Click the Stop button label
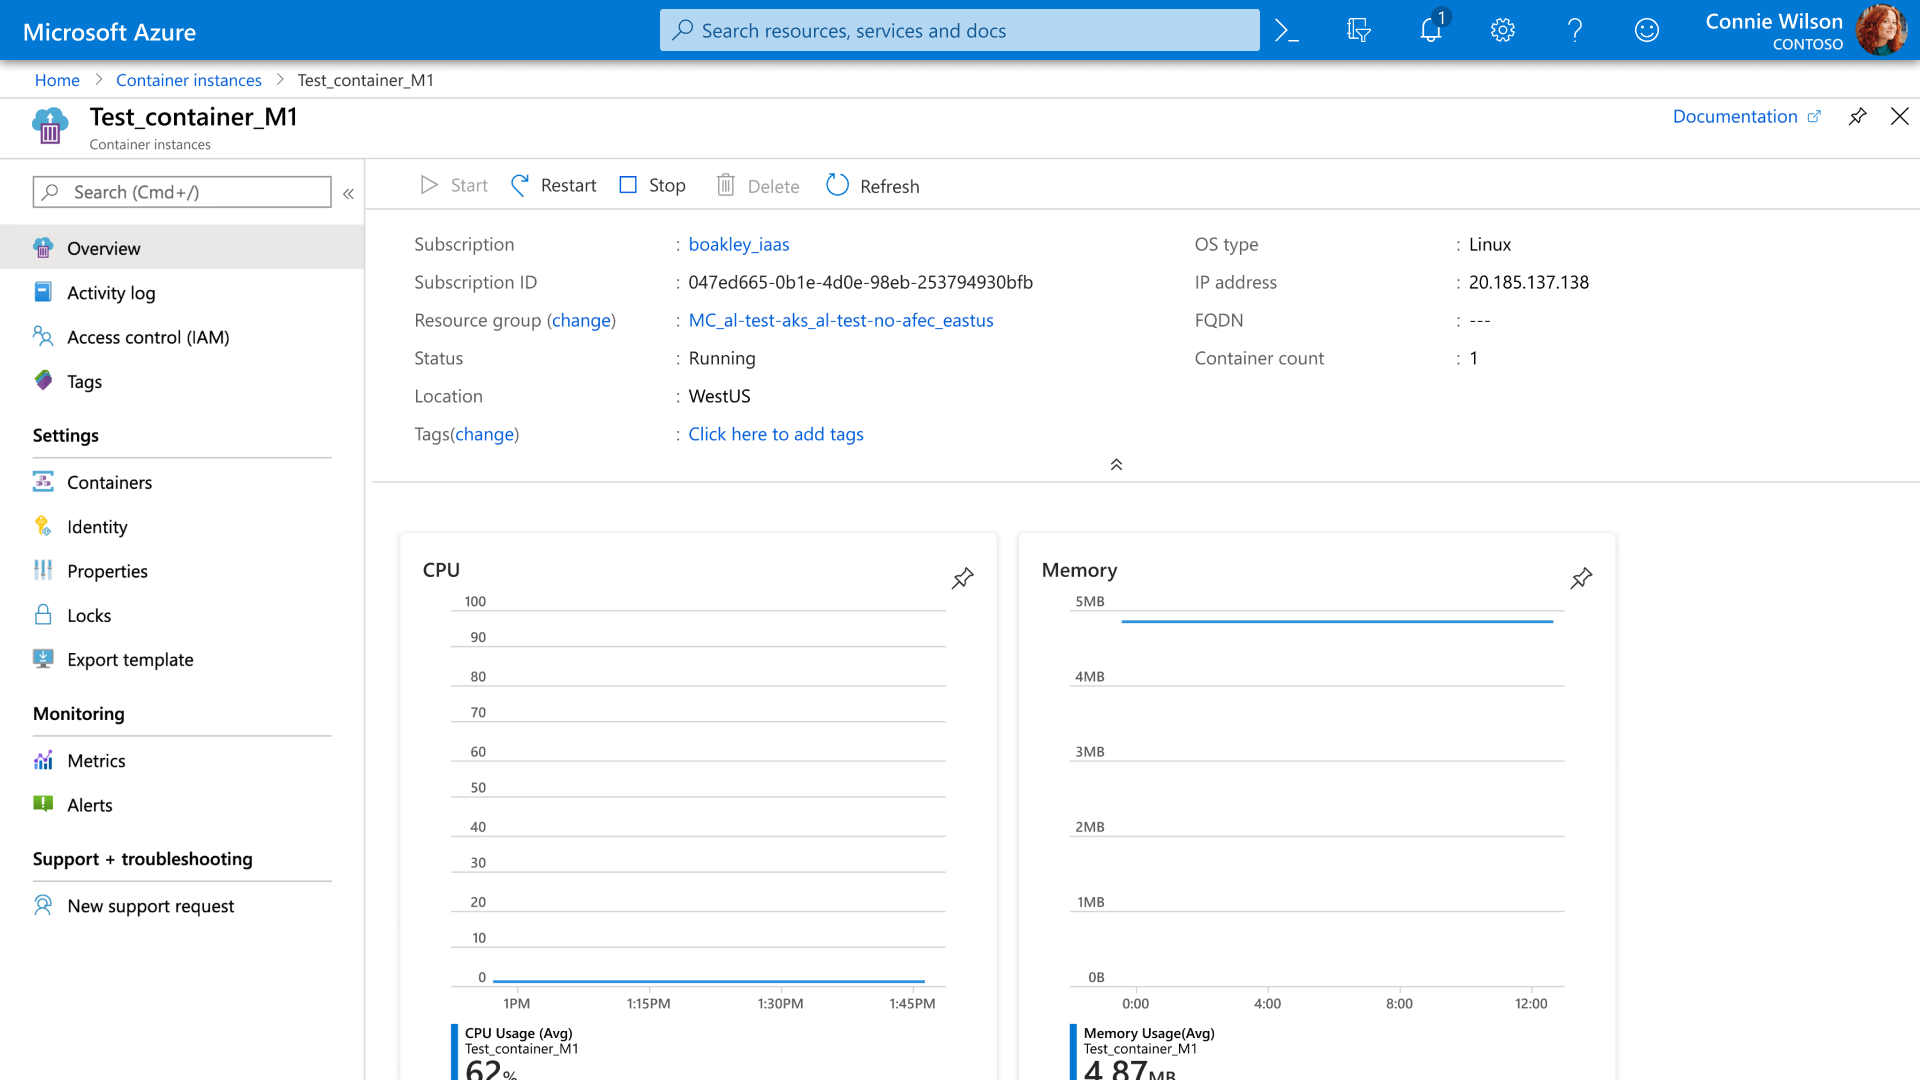Screen dimensions: 1921x1080 [x=667, y=185]
